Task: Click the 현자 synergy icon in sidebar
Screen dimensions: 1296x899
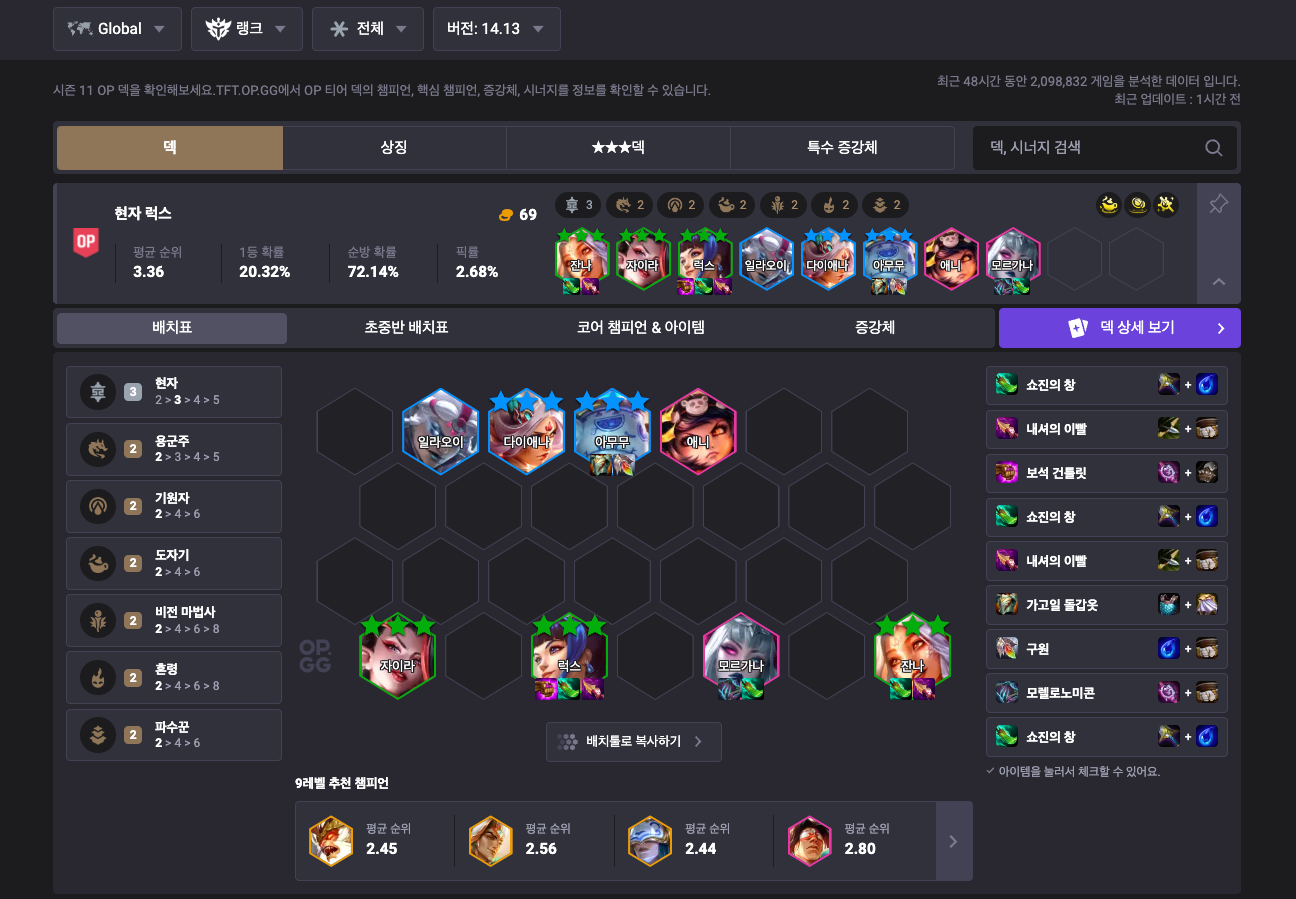Action: tap(98, 392)
